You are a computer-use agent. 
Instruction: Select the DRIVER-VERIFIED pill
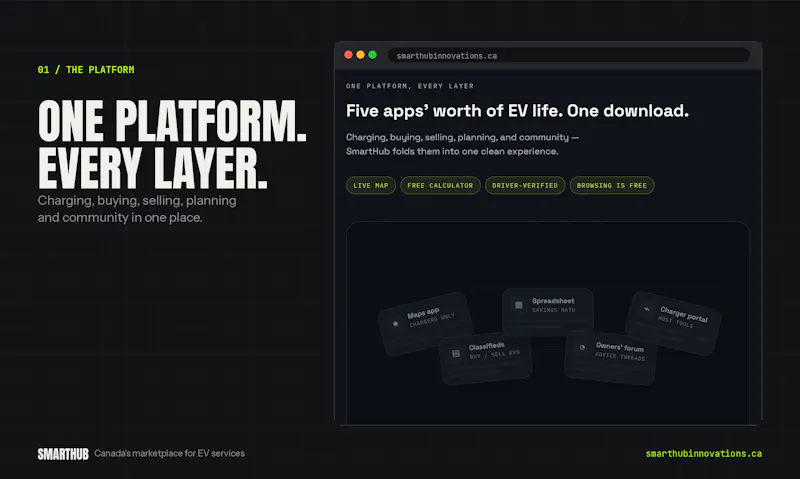(x=525, y=186)
